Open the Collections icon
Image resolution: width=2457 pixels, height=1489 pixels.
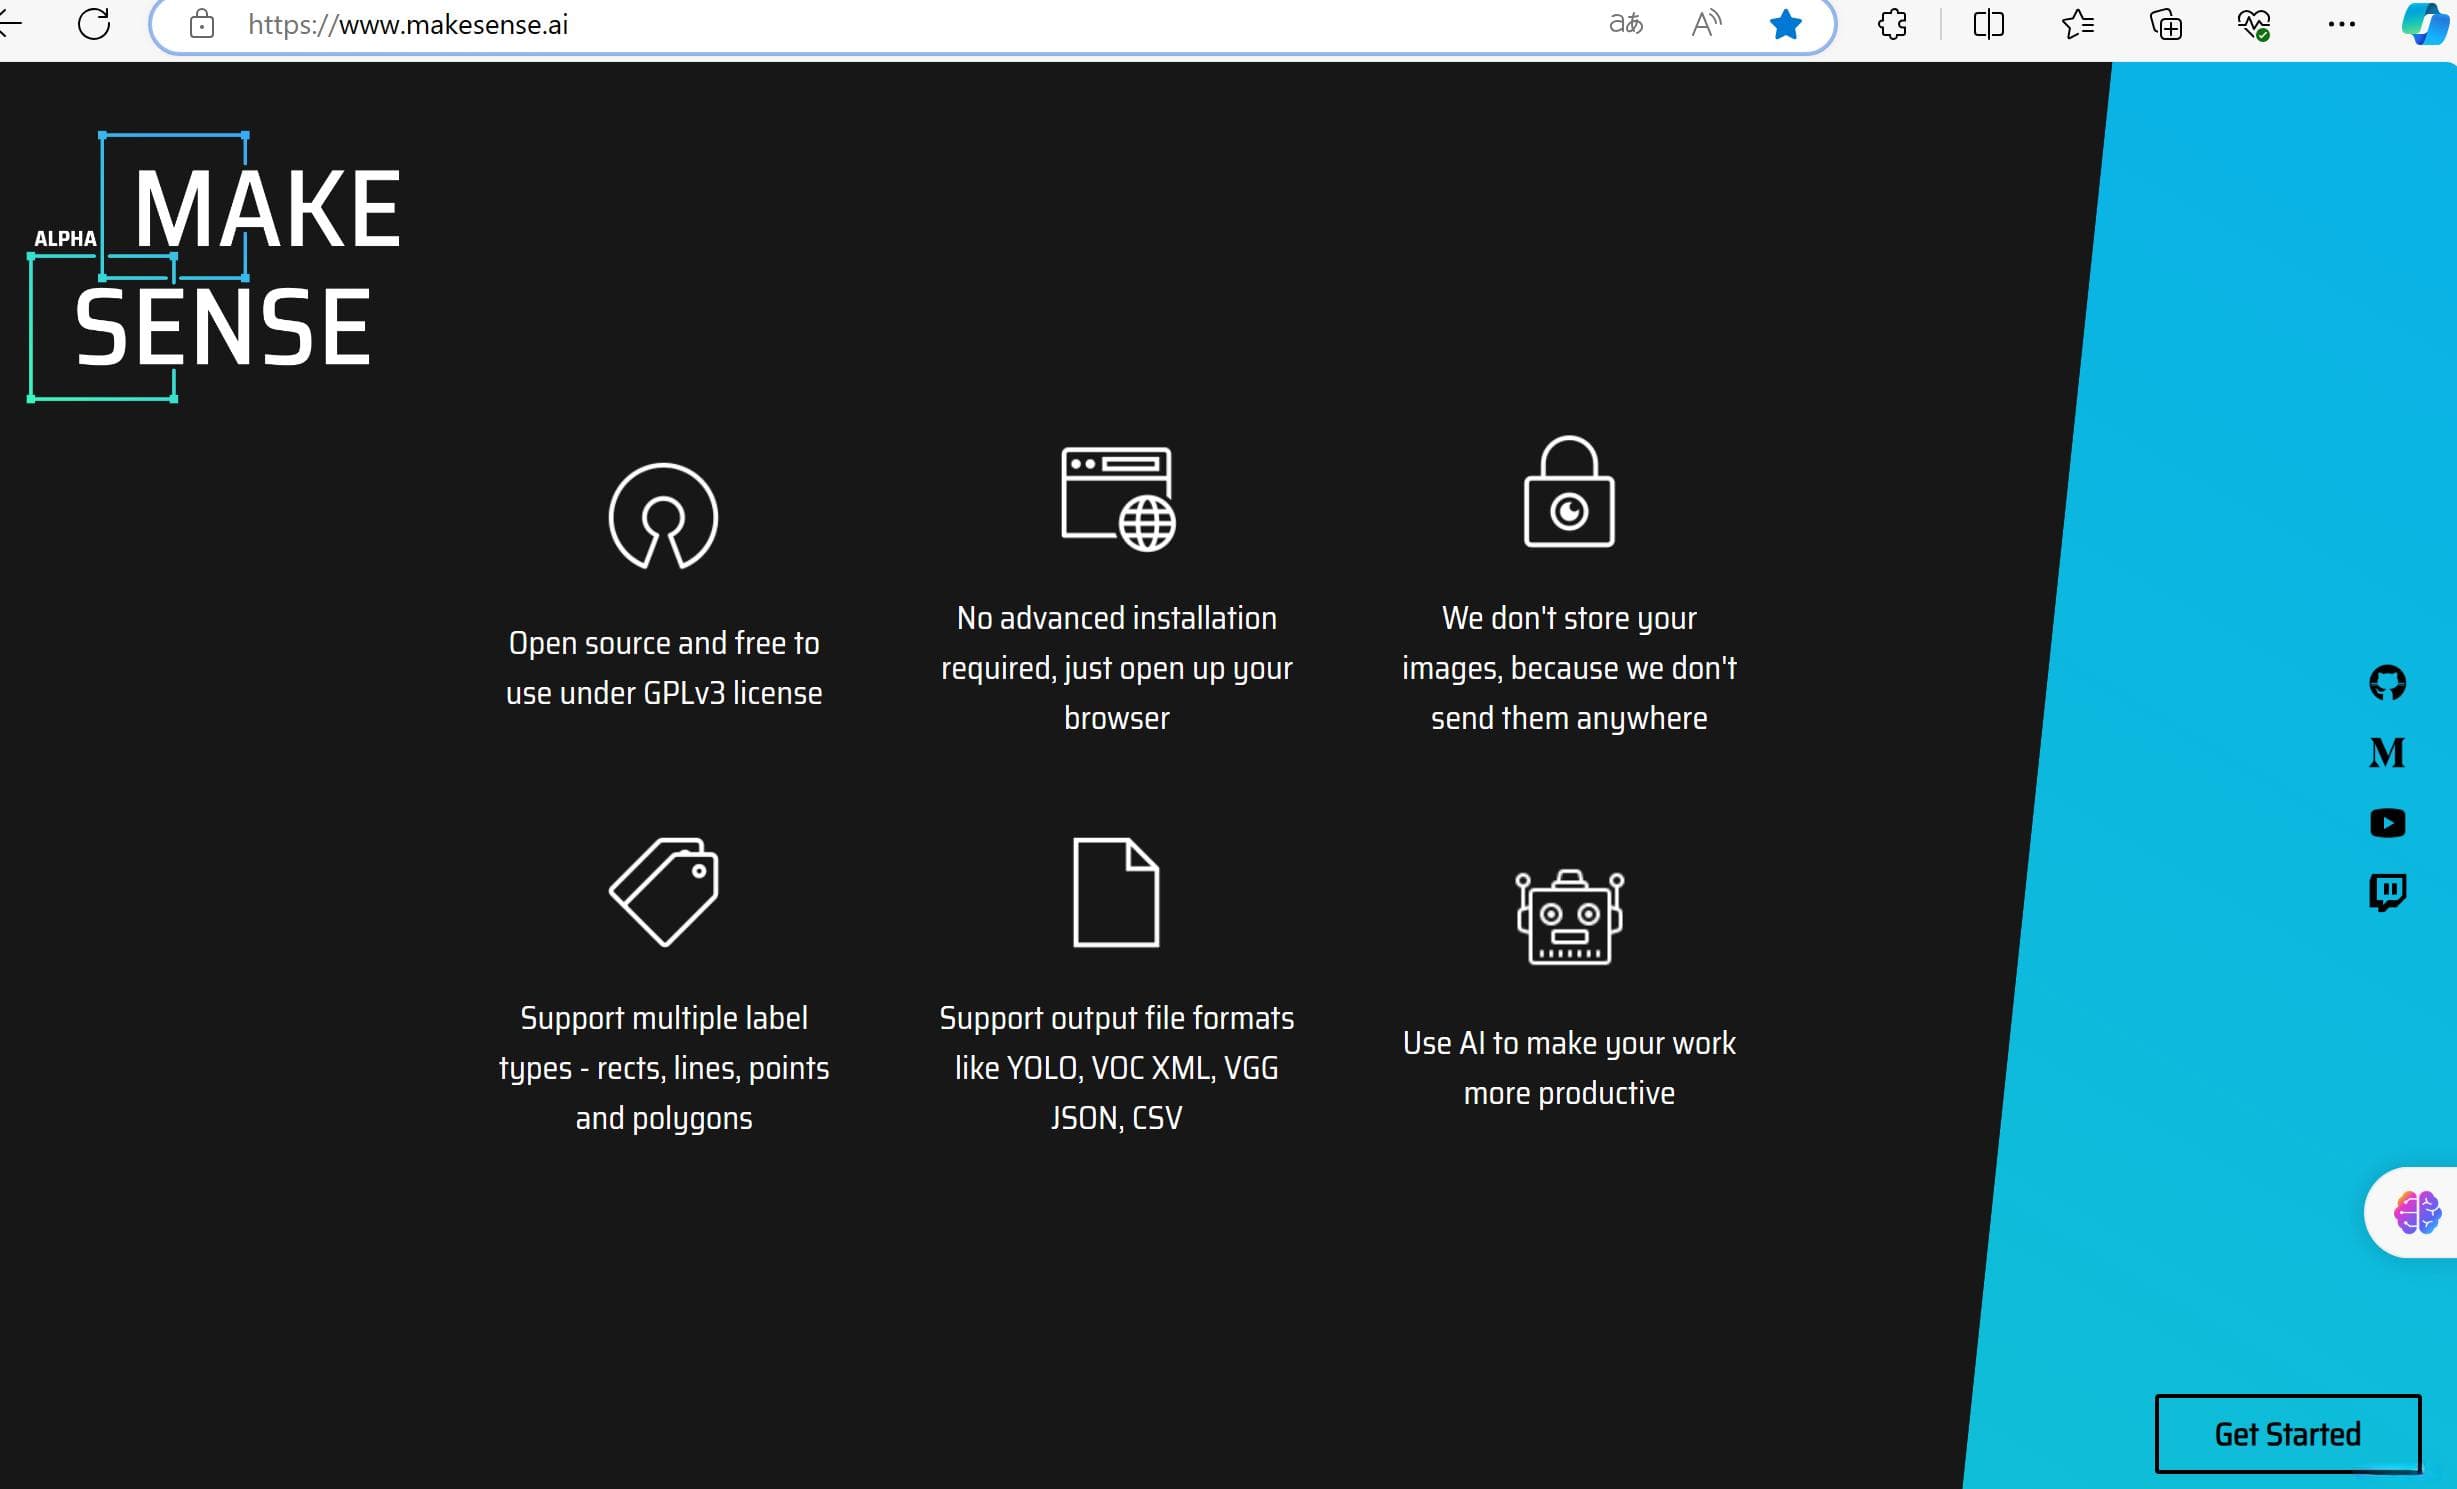click(2165, 23)
